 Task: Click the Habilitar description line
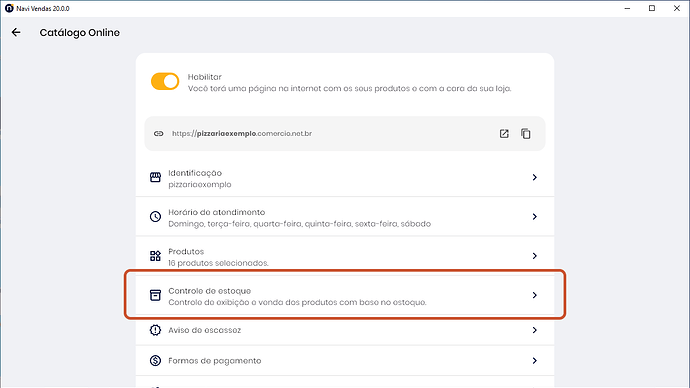(x=349, y=88)
